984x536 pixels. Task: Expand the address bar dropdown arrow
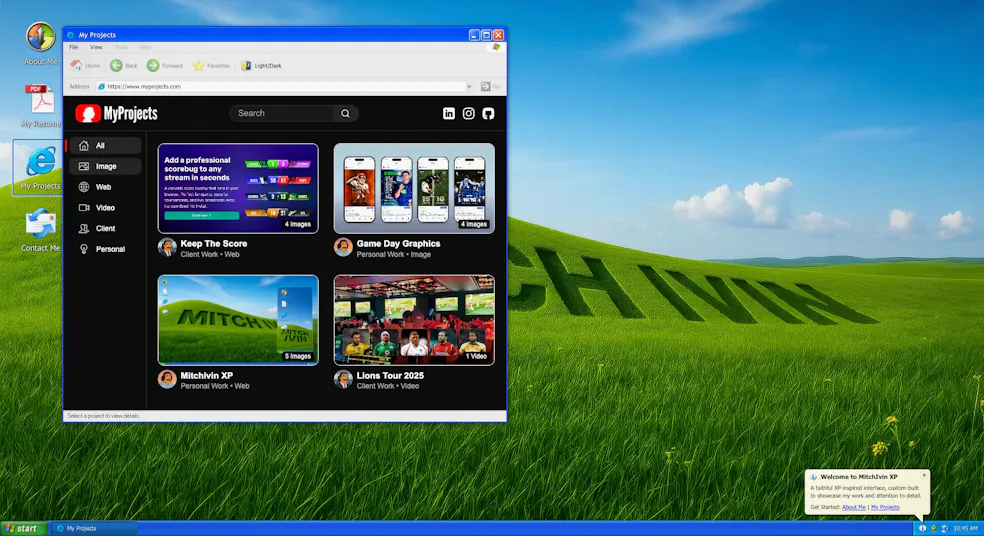click(469, 87)
